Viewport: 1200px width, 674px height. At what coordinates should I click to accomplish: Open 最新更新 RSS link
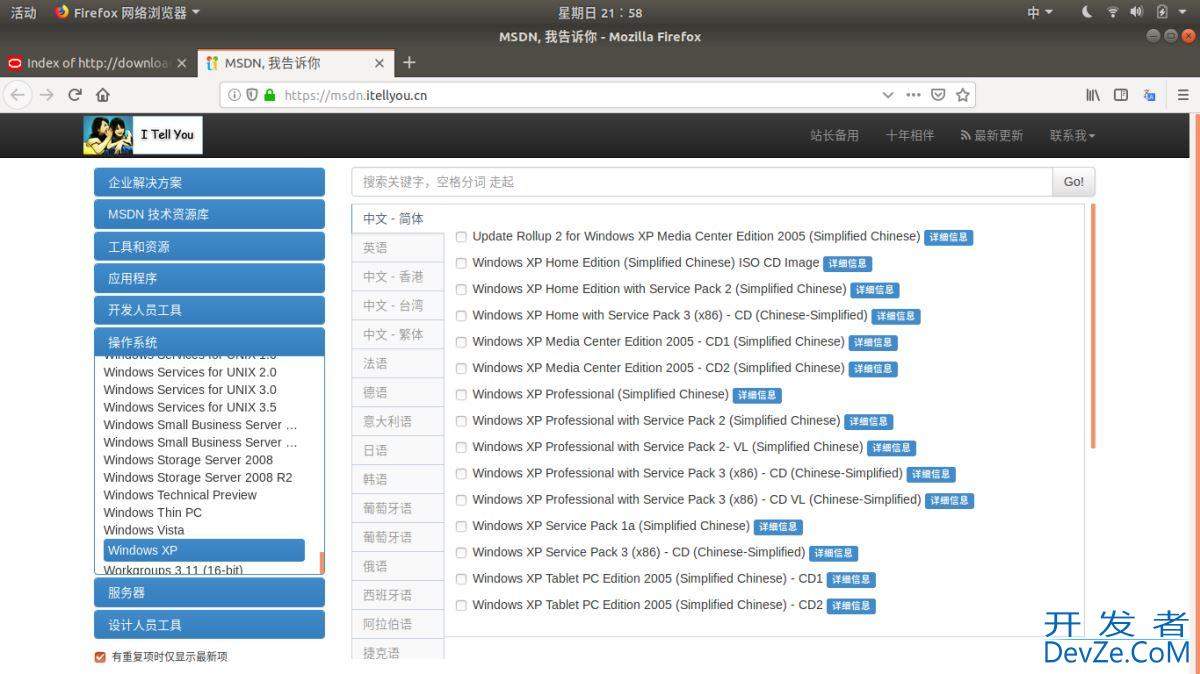click(x=991, y=135)
